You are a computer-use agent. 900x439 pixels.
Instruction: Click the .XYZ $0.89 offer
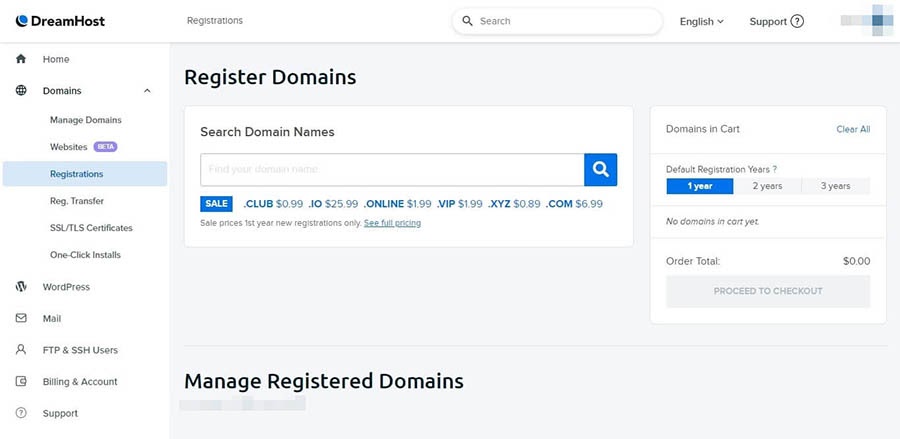coord(514,204)
